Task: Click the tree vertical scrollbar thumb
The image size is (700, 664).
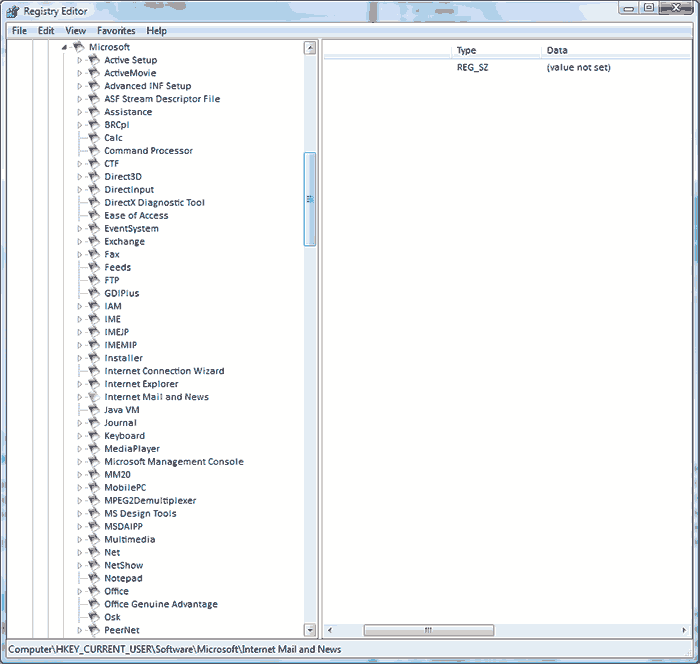Action: [x=310, y=199]
